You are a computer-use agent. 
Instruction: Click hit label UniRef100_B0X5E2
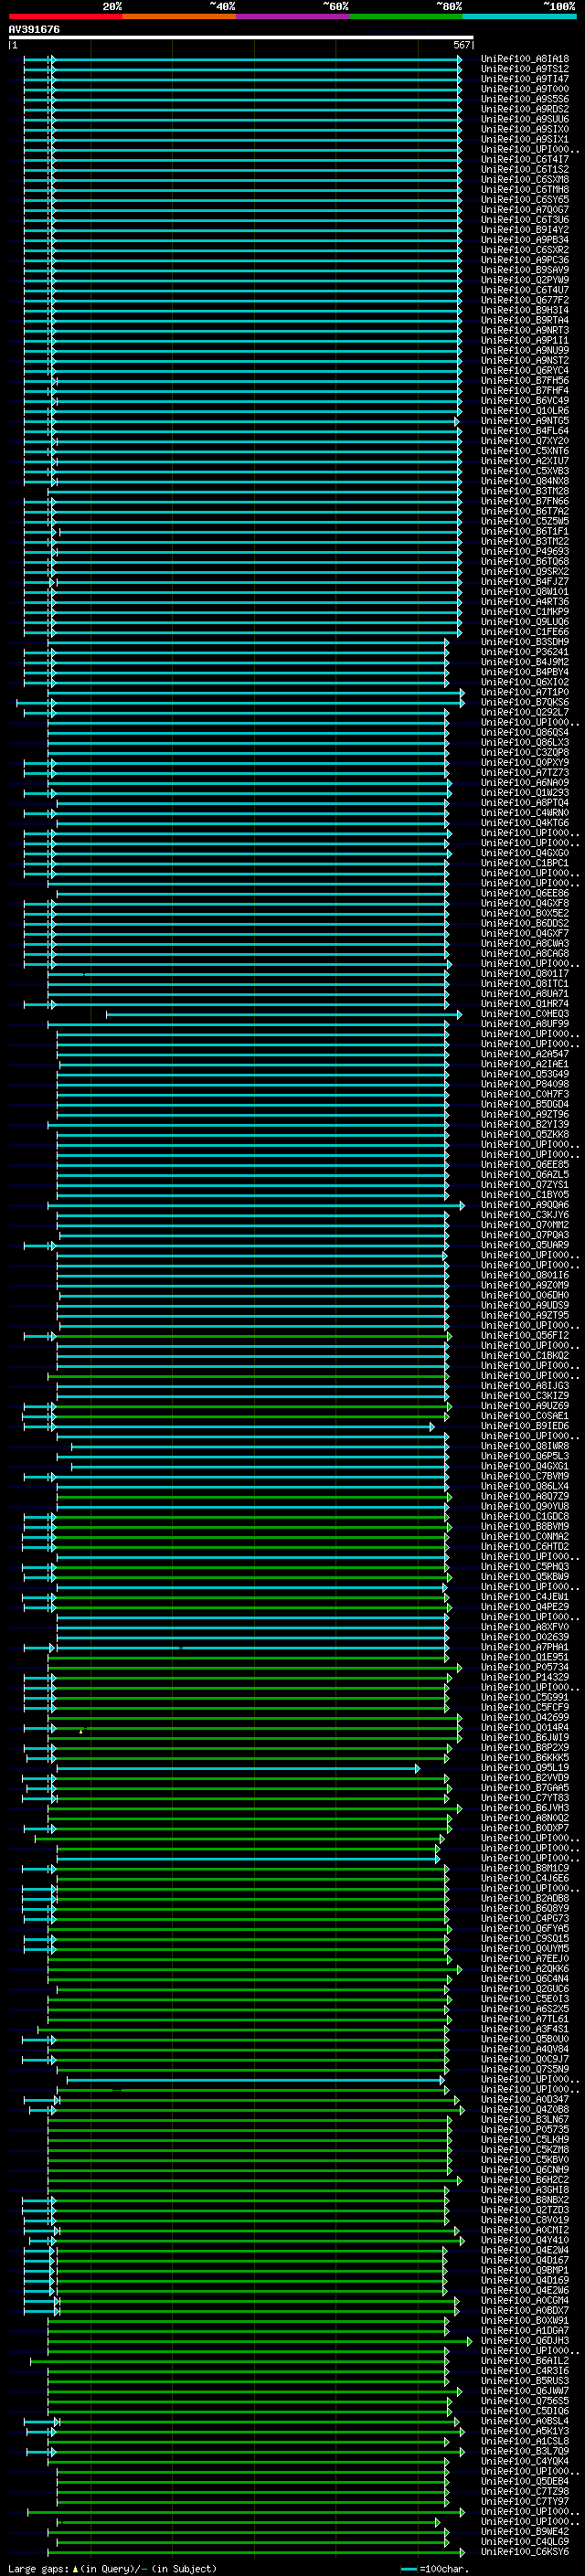(x=525, y=913)
